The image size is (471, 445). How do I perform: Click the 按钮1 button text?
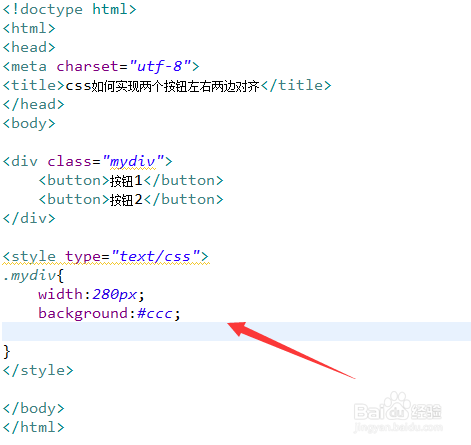[126, 181]
